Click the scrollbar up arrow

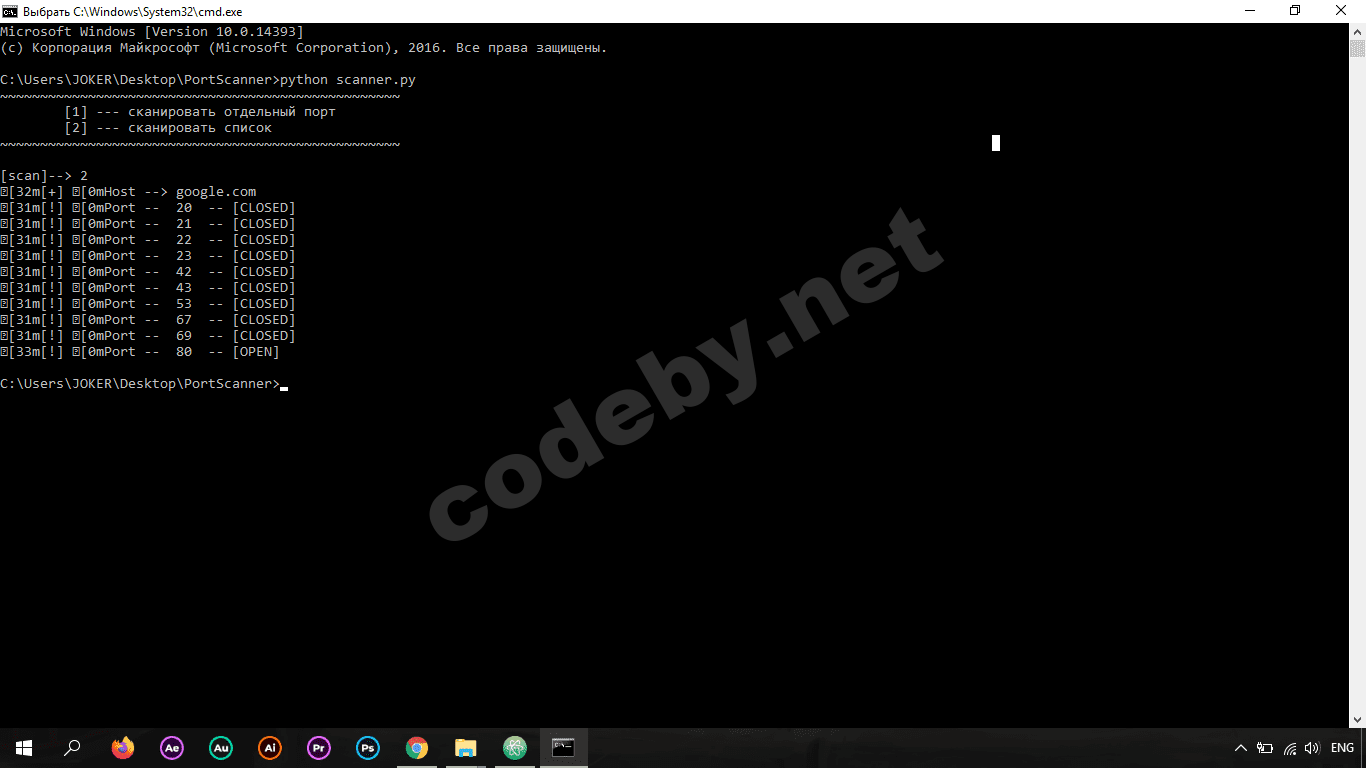pyautogui.click(x=1357, y=32)
